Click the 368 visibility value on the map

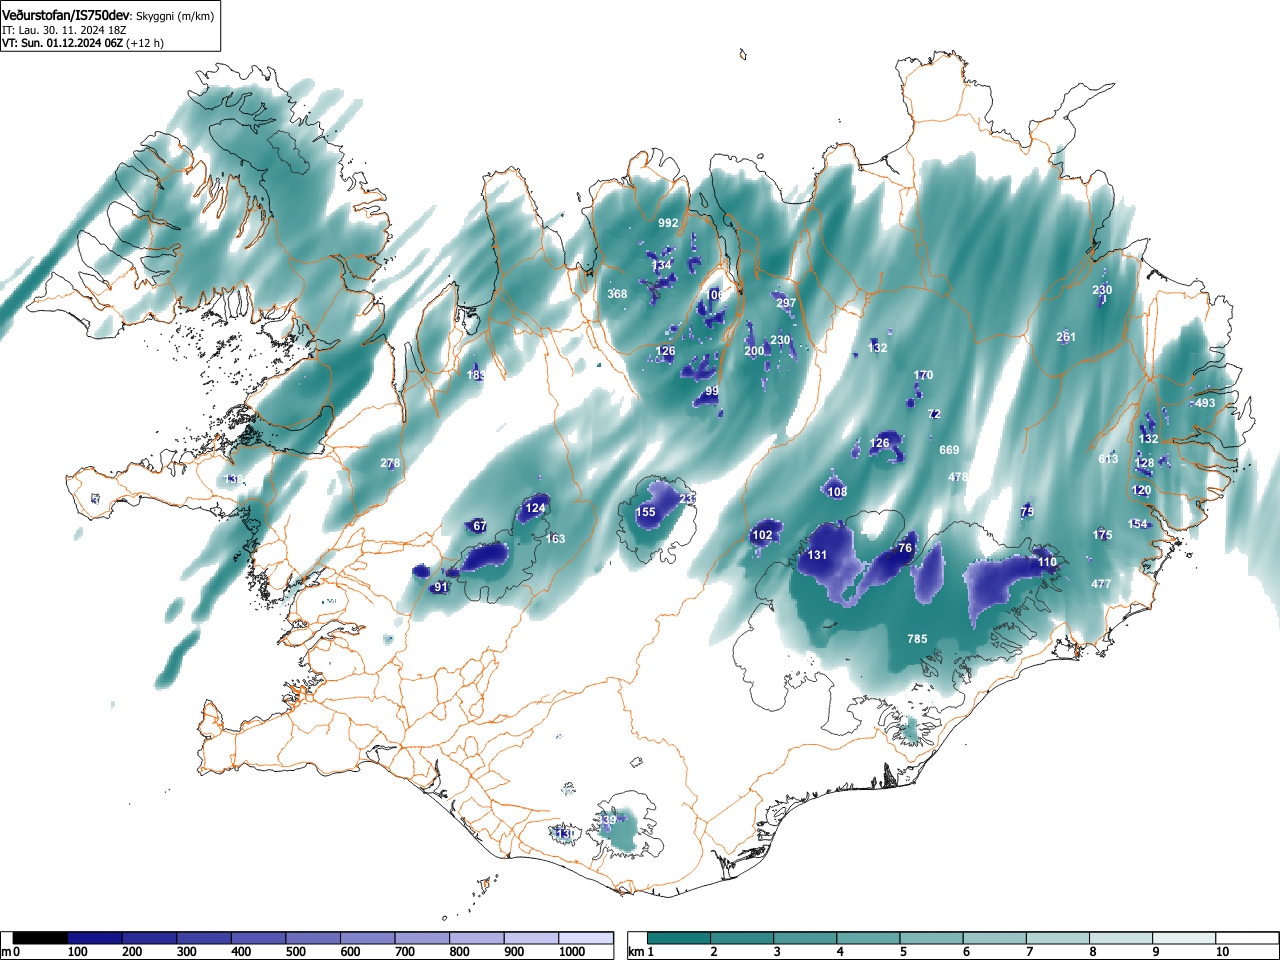click(617, 294)
